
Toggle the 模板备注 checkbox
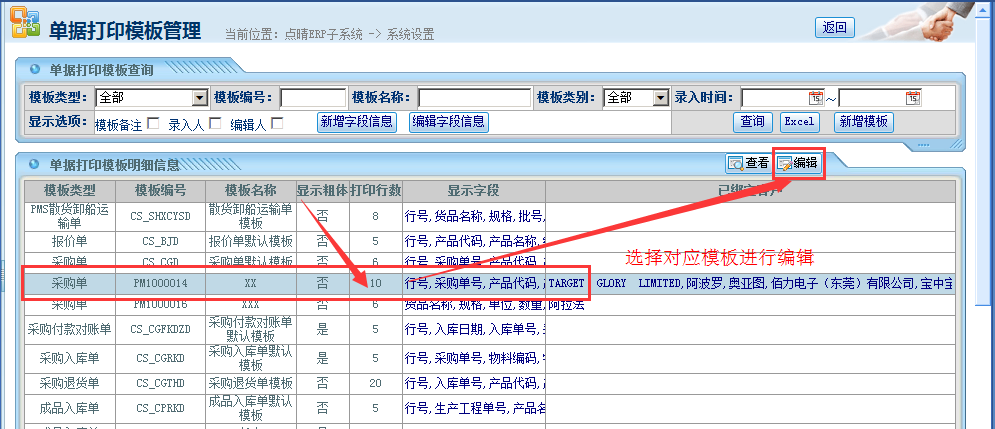153,123
